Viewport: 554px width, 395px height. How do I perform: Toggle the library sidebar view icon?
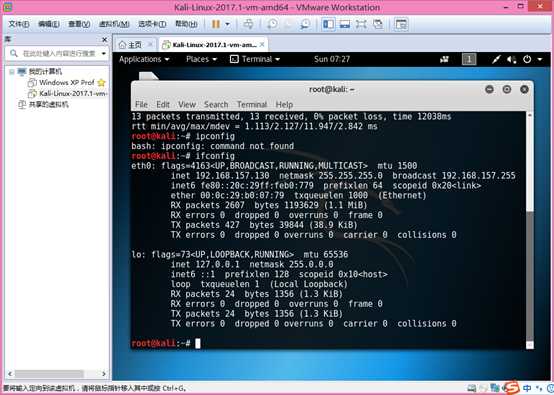[328, 24]
